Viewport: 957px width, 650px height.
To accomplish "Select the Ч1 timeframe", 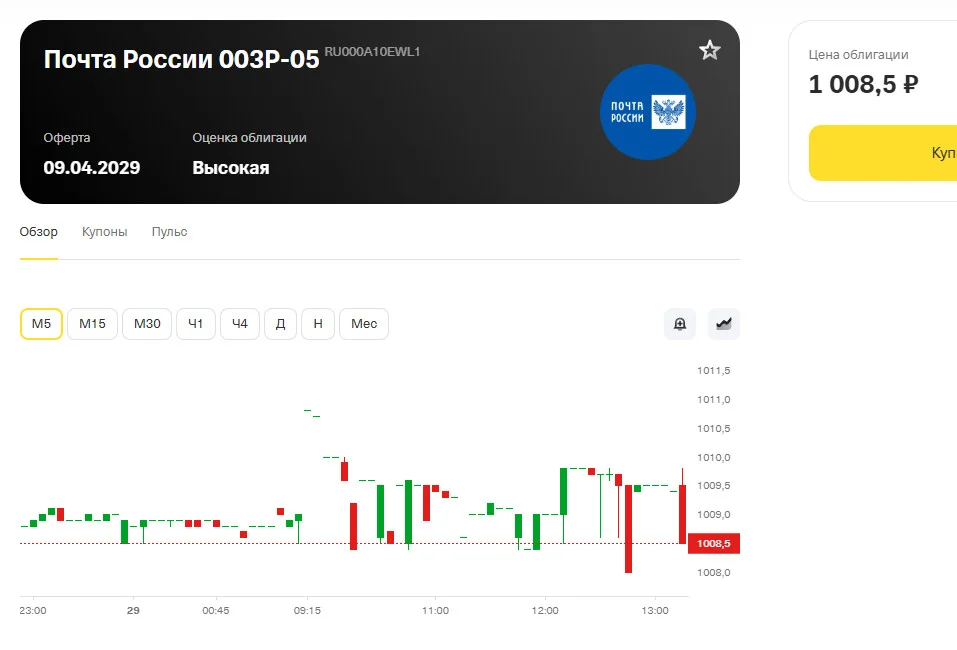I will (196, 324).
